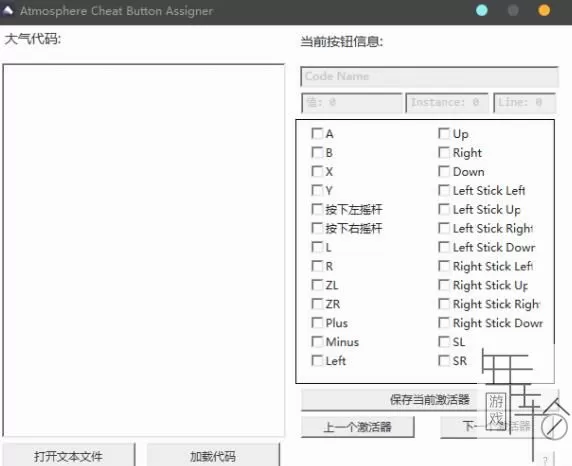This screenshot has height=466, width=572.
Task: Toggle the Left Stick Right checkbox
Action: pos(444,228)
